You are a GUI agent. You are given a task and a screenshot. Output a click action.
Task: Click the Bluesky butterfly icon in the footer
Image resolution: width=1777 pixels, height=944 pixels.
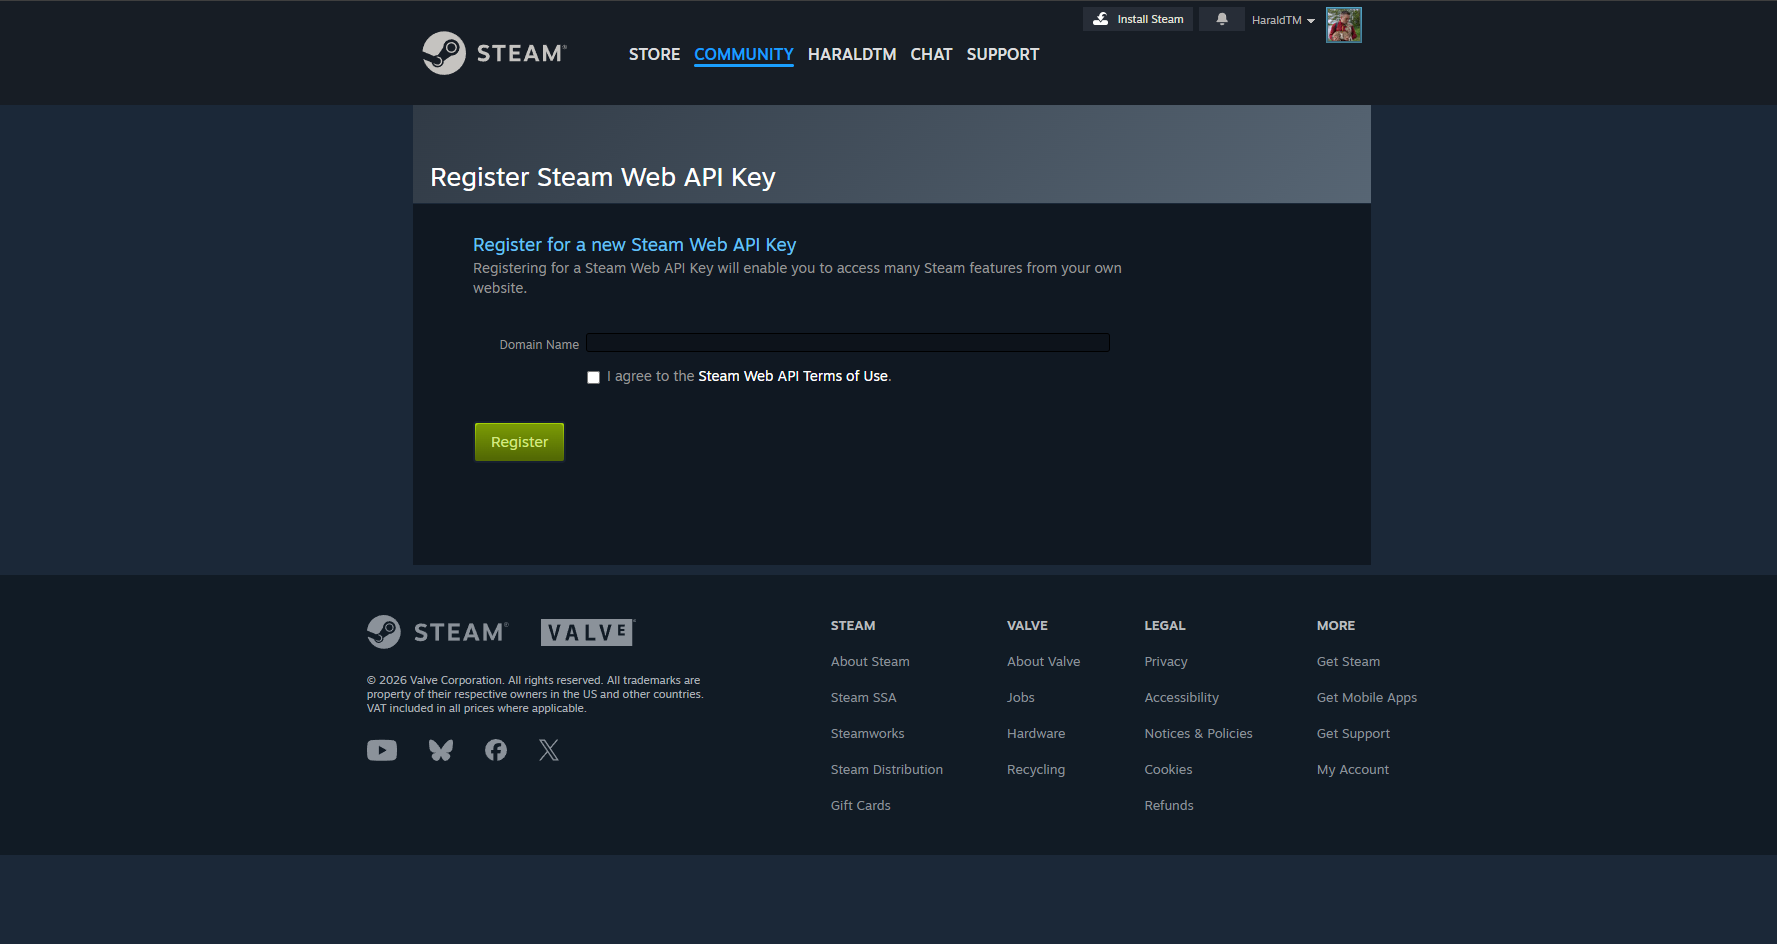pos(441,749)
